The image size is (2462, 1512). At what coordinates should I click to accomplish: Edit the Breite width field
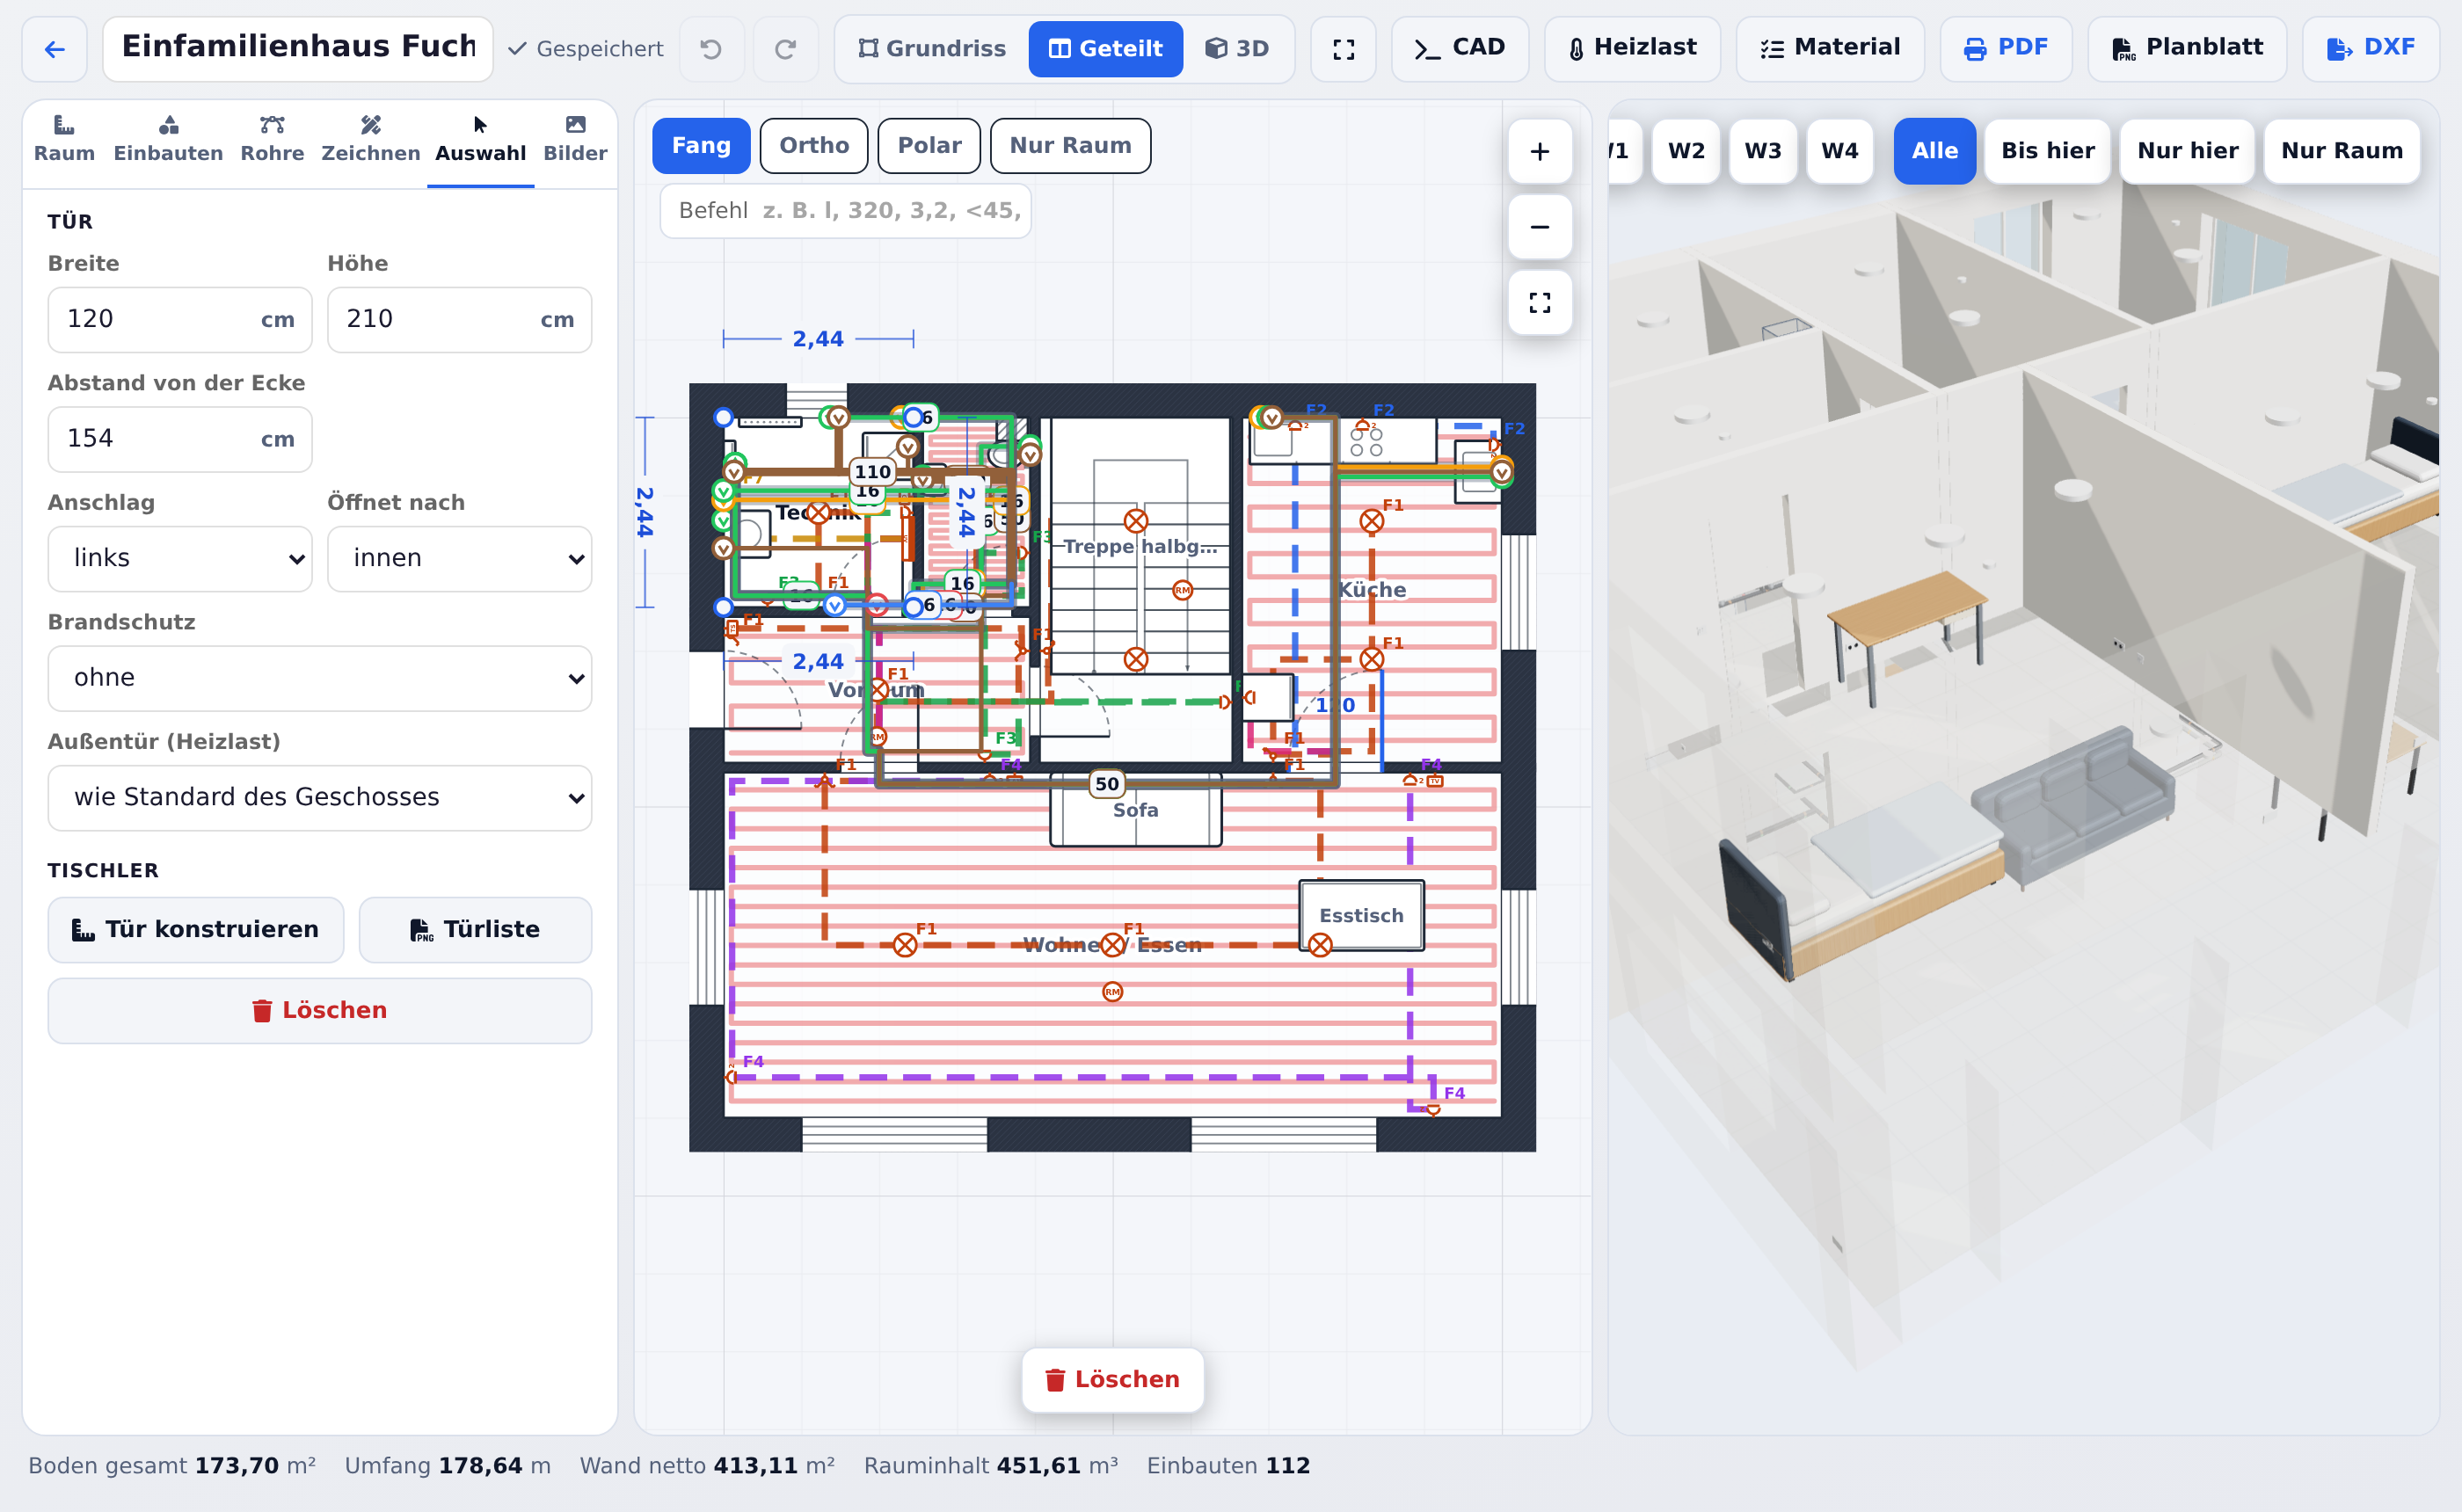180,319
